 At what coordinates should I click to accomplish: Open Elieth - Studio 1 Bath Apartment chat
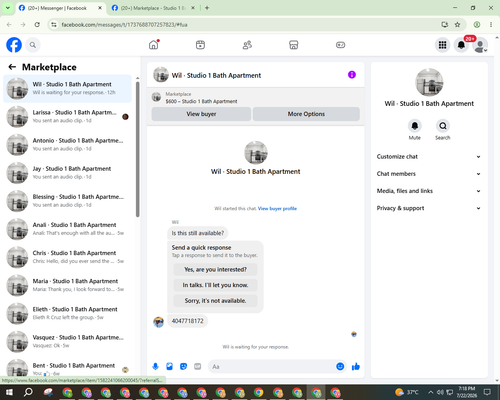(68, 313)
